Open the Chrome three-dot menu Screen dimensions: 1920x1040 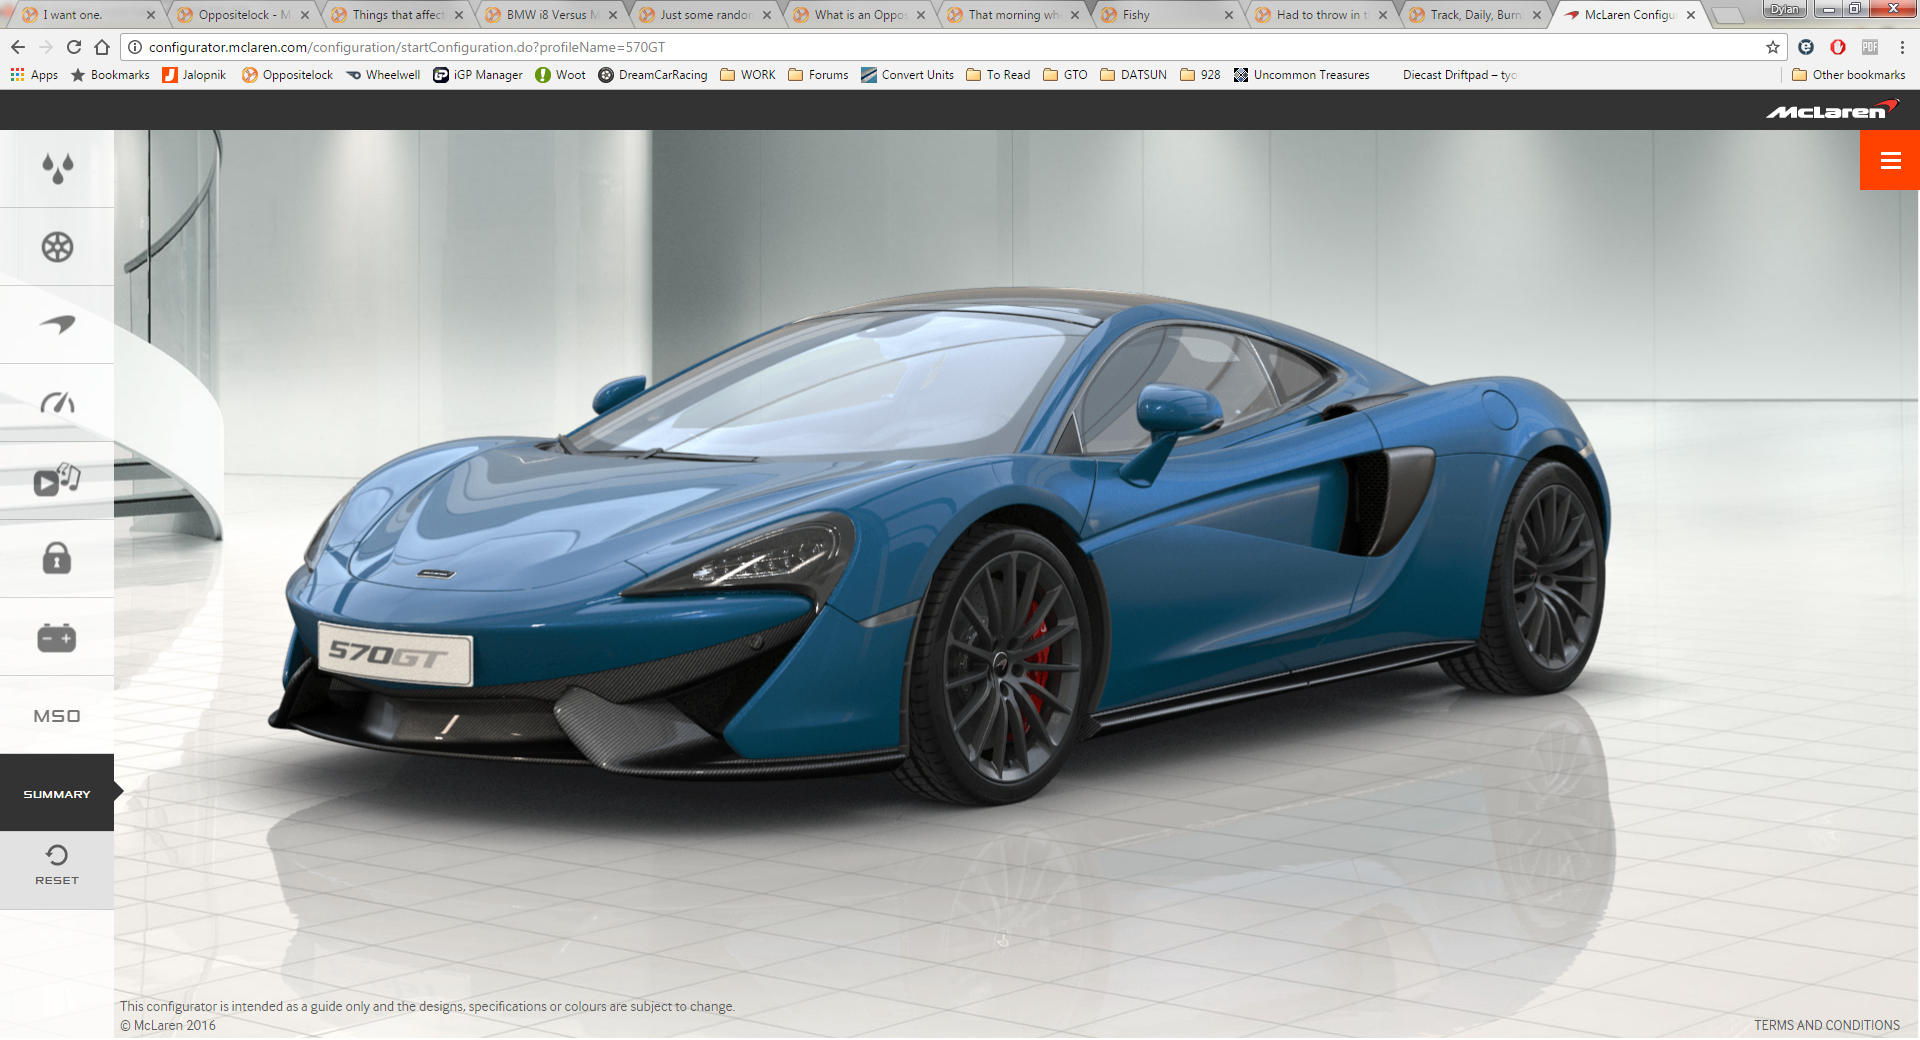click(1902, 47)
